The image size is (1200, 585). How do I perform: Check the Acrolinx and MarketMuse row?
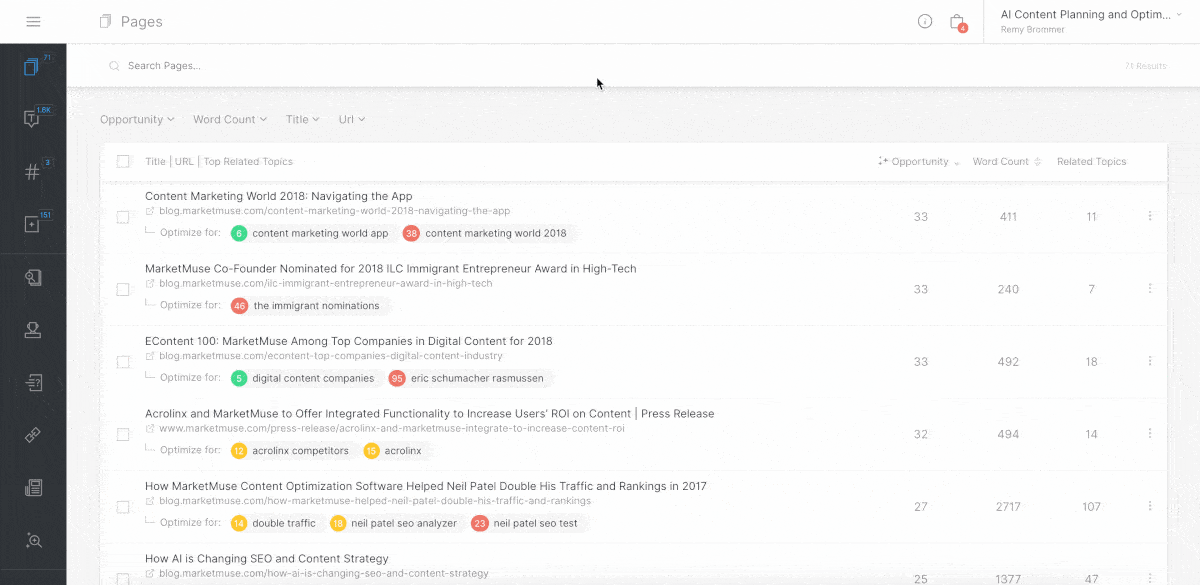123,434
